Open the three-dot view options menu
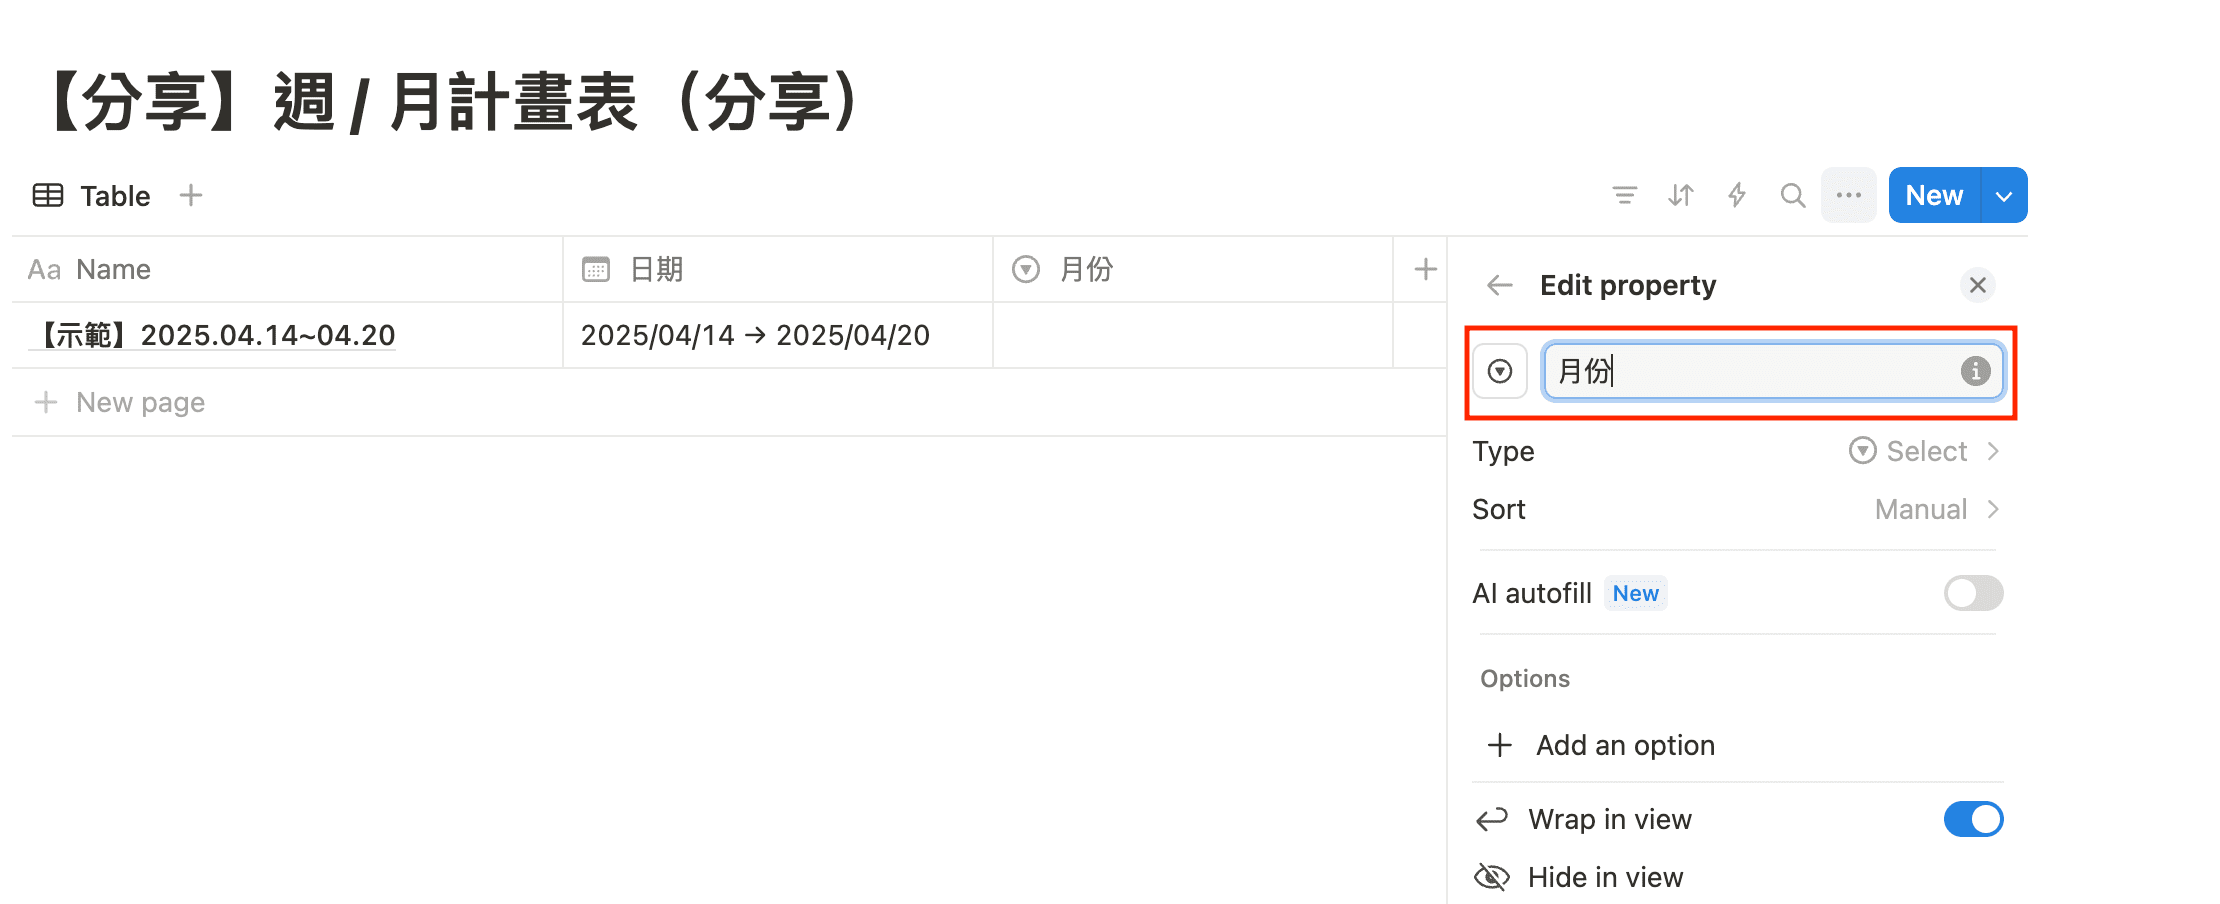Image resolution: width=2220 pixels, height=904 pixels. tap(1849, 195)
